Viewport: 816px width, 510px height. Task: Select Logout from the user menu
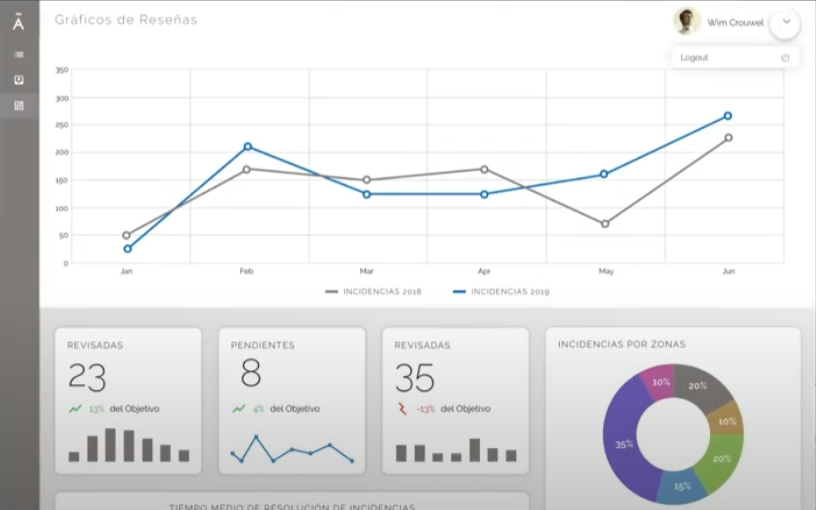(695, 58)
